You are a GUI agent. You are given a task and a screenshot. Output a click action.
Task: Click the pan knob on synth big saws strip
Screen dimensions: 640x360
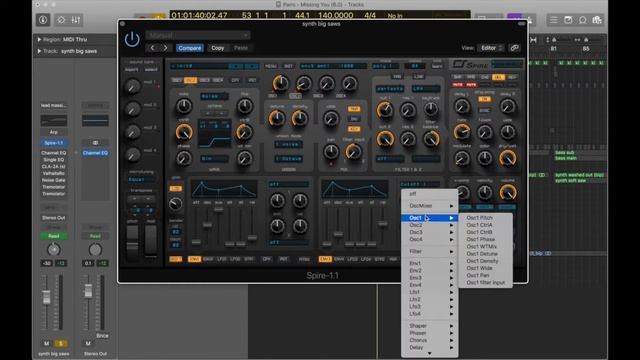point(53,249)
